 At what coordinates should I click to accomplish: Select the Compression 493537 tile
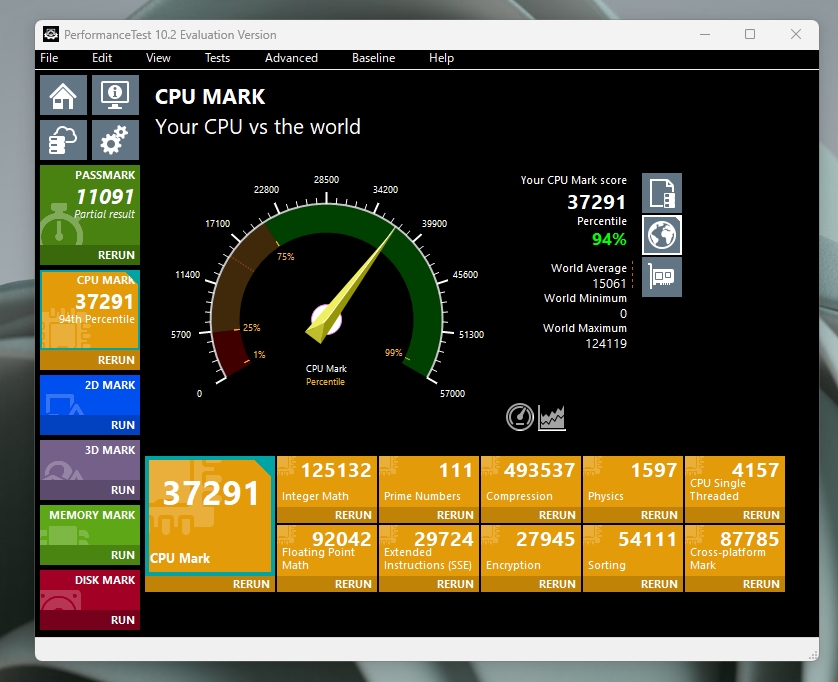531,482
